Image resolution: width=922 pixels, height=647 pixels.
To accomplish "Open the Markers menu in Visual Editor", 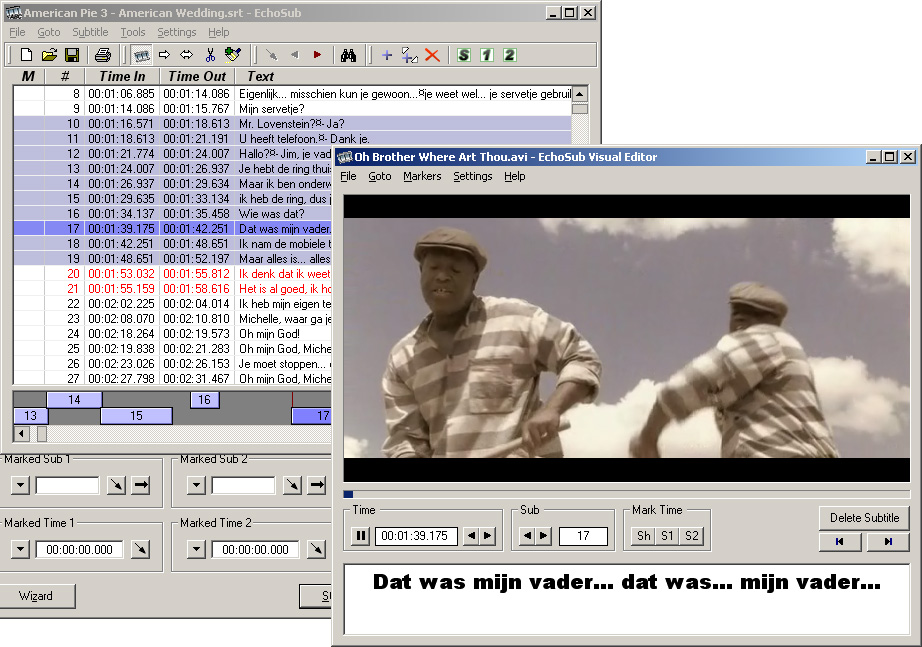I will 422,176.
